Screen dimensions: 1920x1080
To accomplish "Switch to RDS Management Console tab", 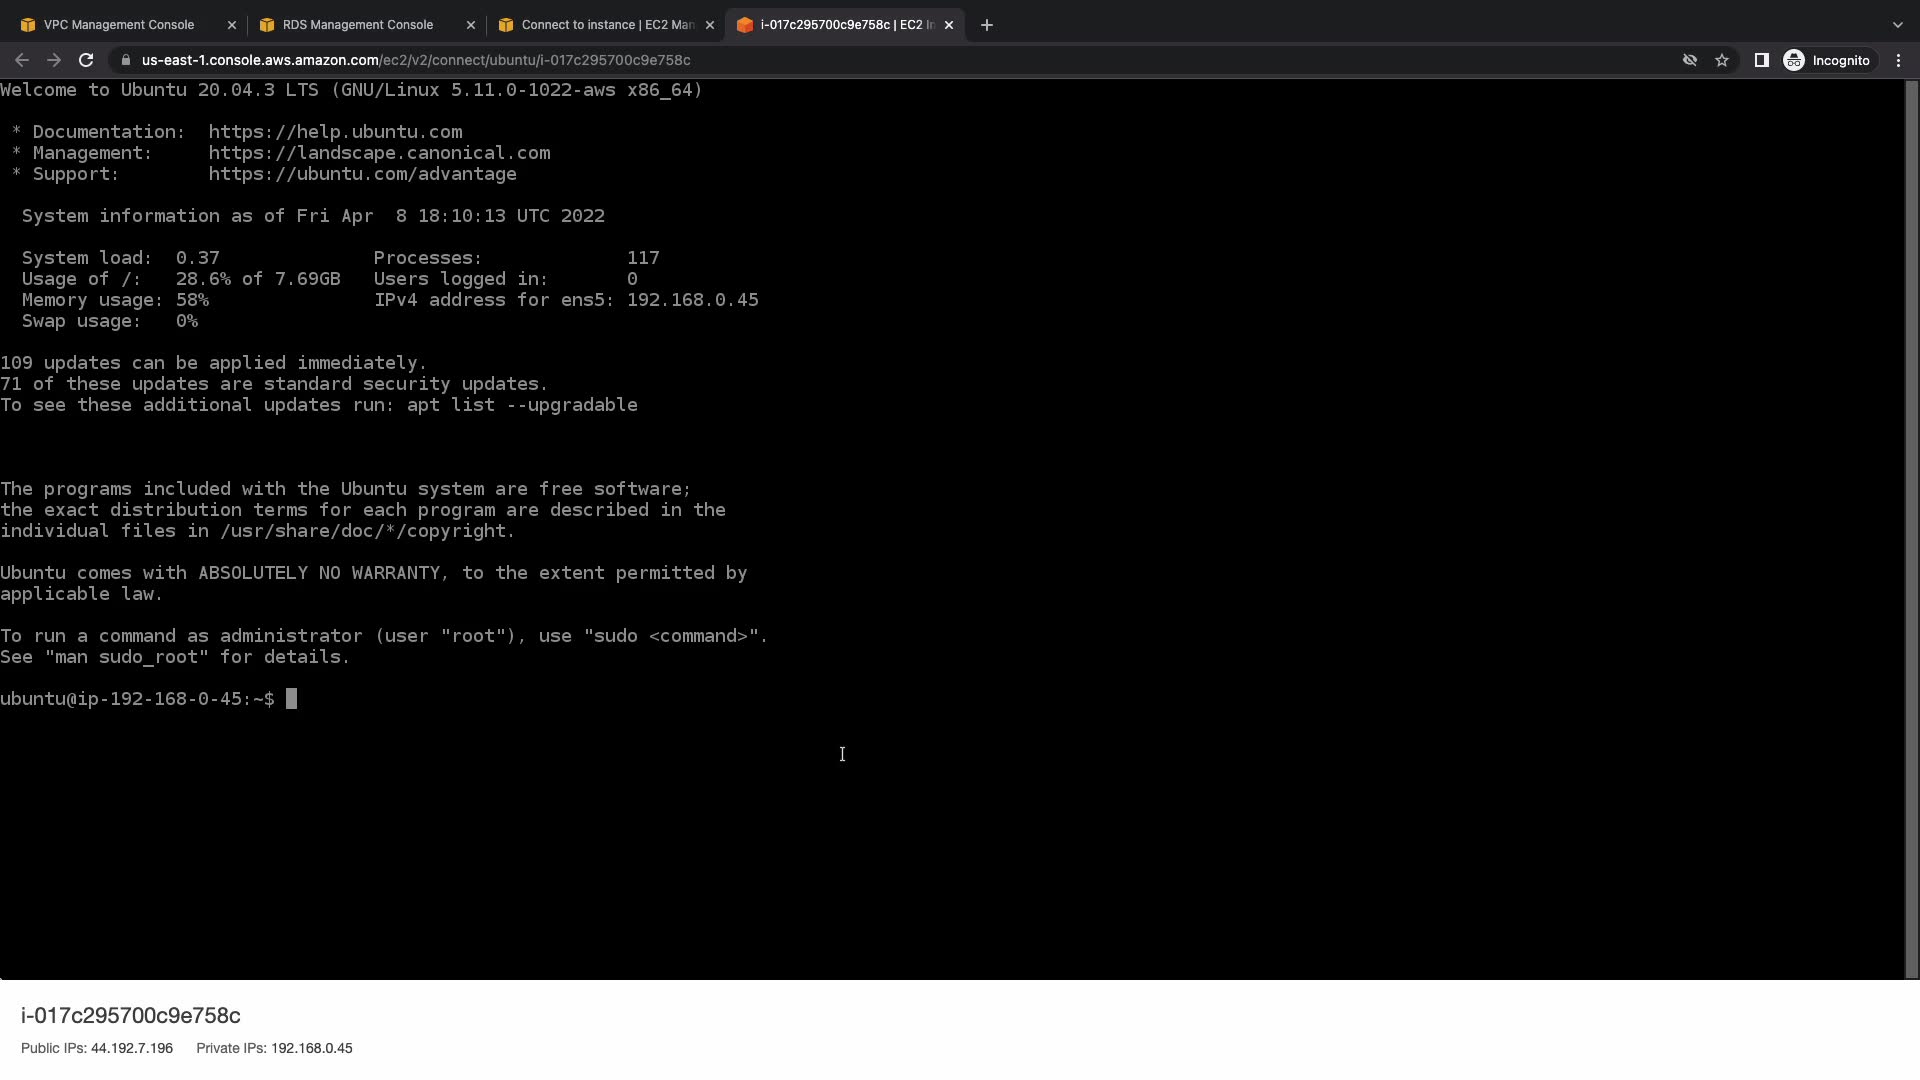I will [x=357, y=25].
